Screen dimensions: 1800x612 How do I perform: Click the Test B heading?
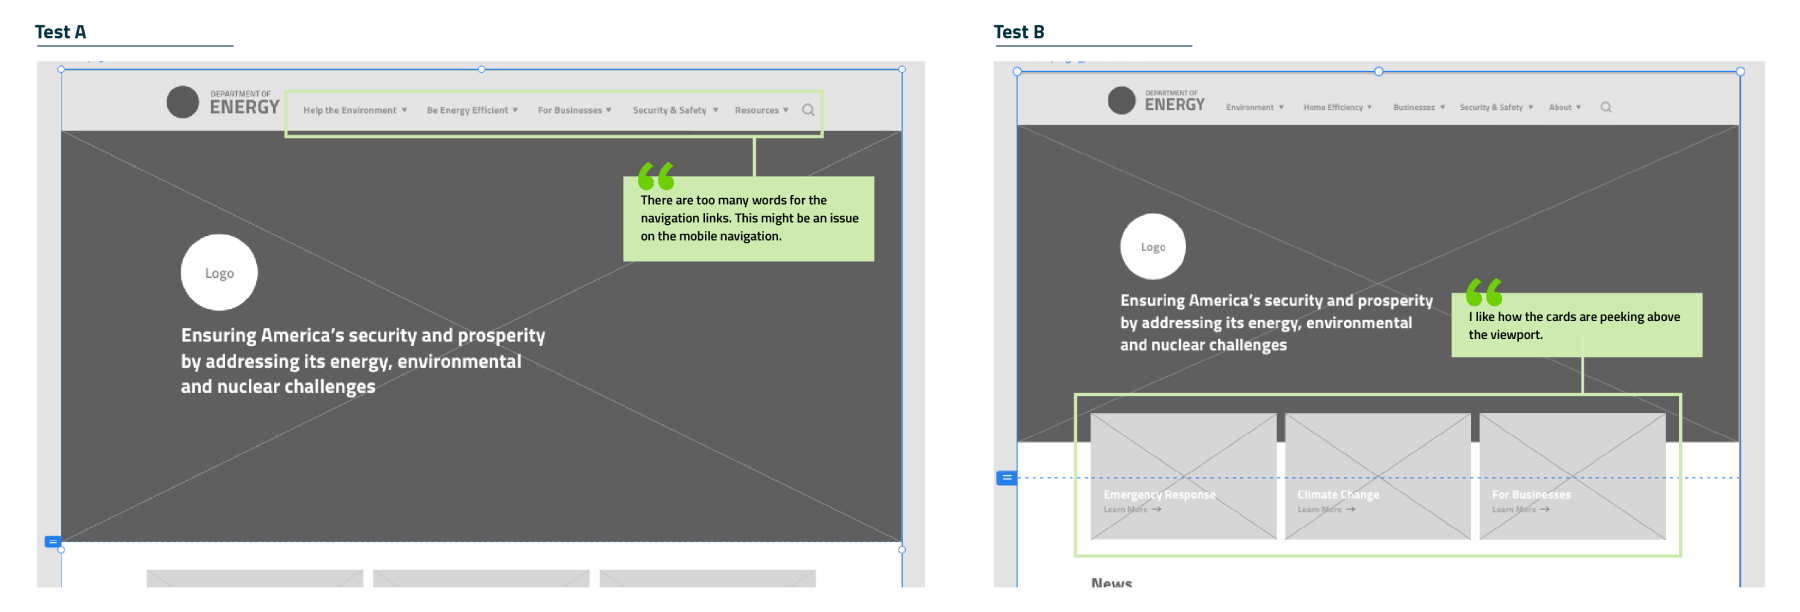1019,32
